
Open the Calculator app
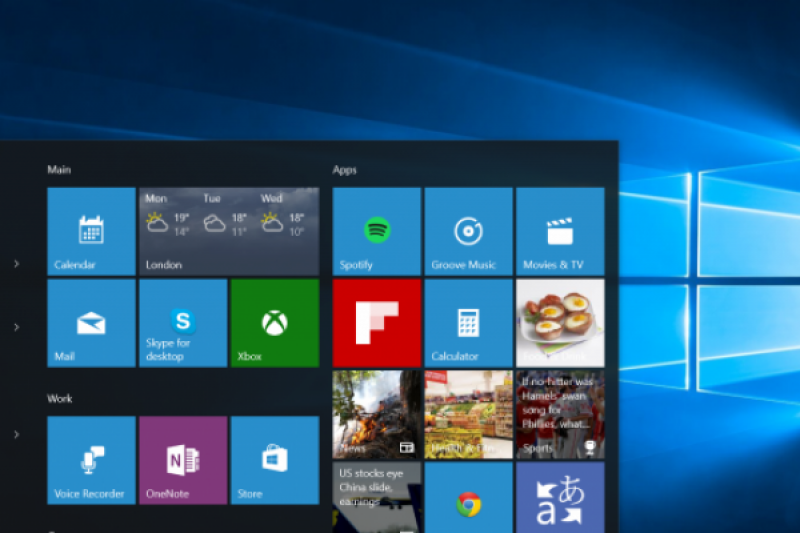pos(468,323)
